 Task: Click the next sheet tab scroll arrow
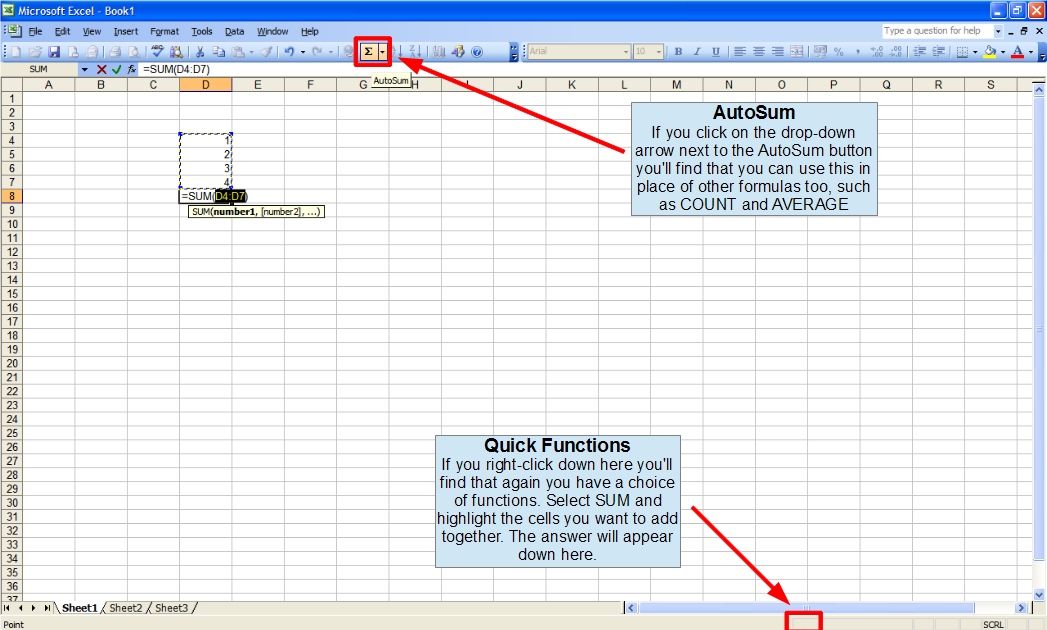tap(33, 608)
